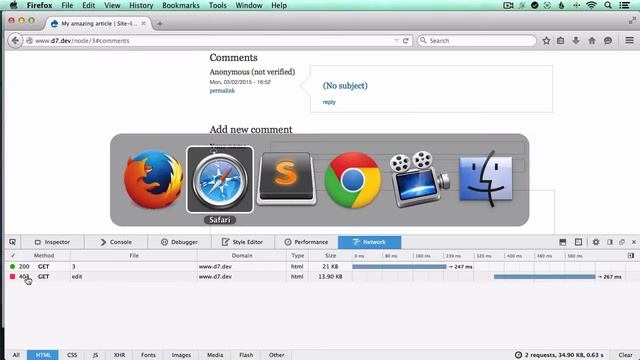Screen dimensions: 640x360
Task: Select the 403 GET edit request row
Action: (x=322, y=276)
